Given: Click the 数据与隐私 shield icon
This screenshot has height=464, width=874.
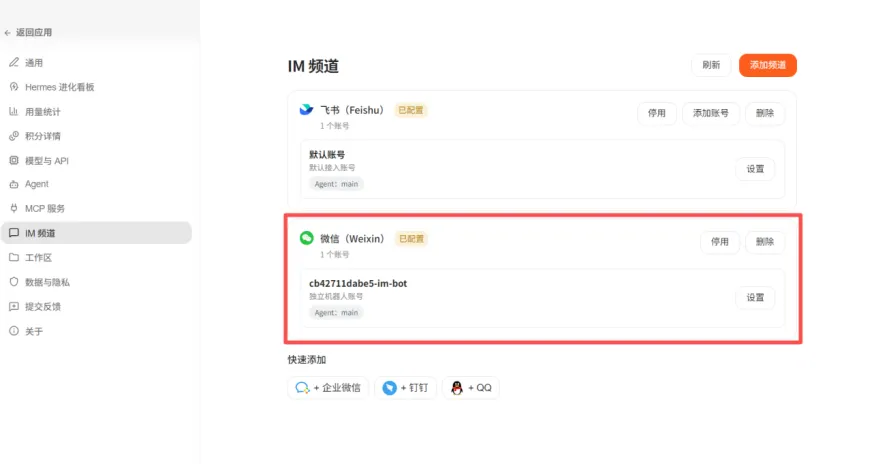Looking at the screenshot, I should [14, 282].
